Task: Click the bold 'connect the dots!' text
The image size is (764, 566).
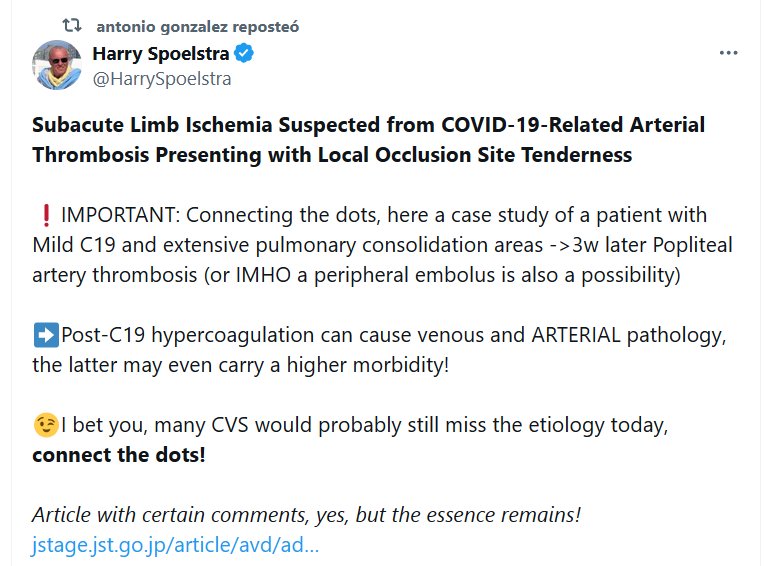Action: (119, 455)
